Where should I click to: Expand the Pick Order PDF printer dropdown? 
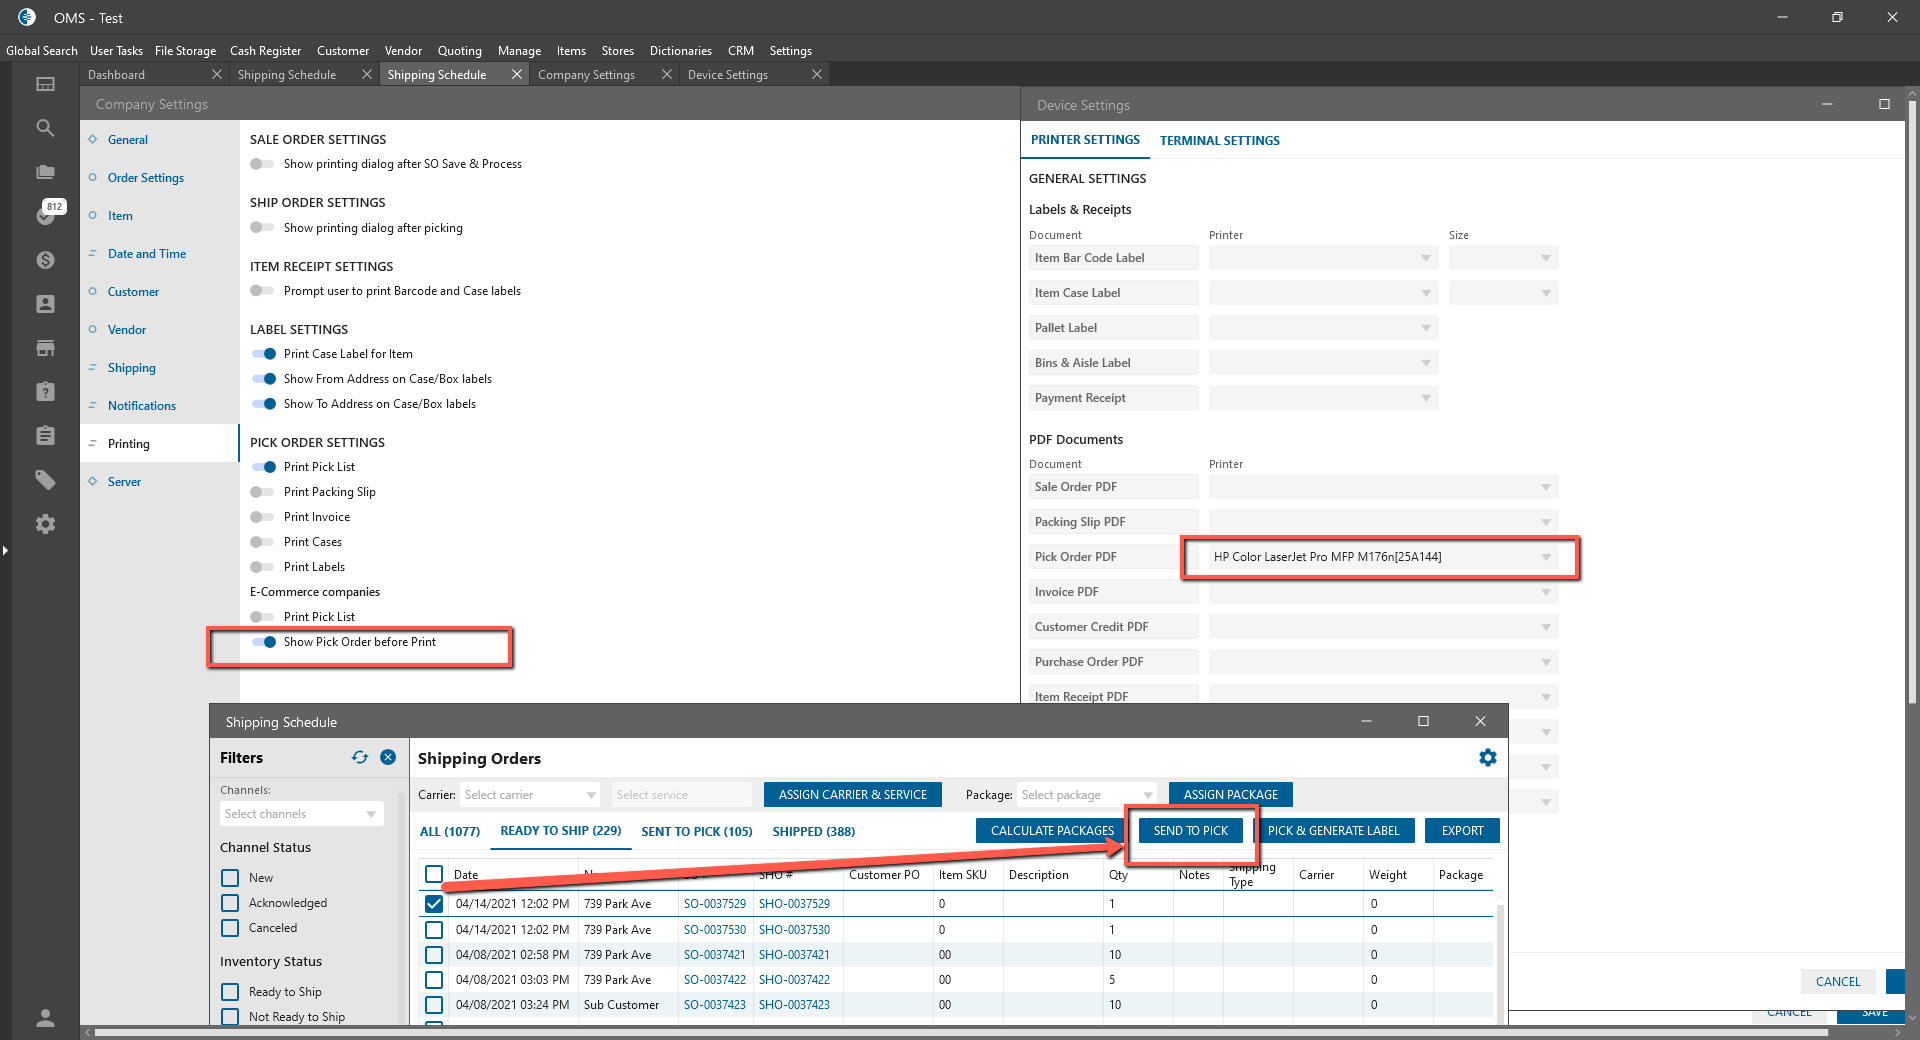[x=1545, y=557]
